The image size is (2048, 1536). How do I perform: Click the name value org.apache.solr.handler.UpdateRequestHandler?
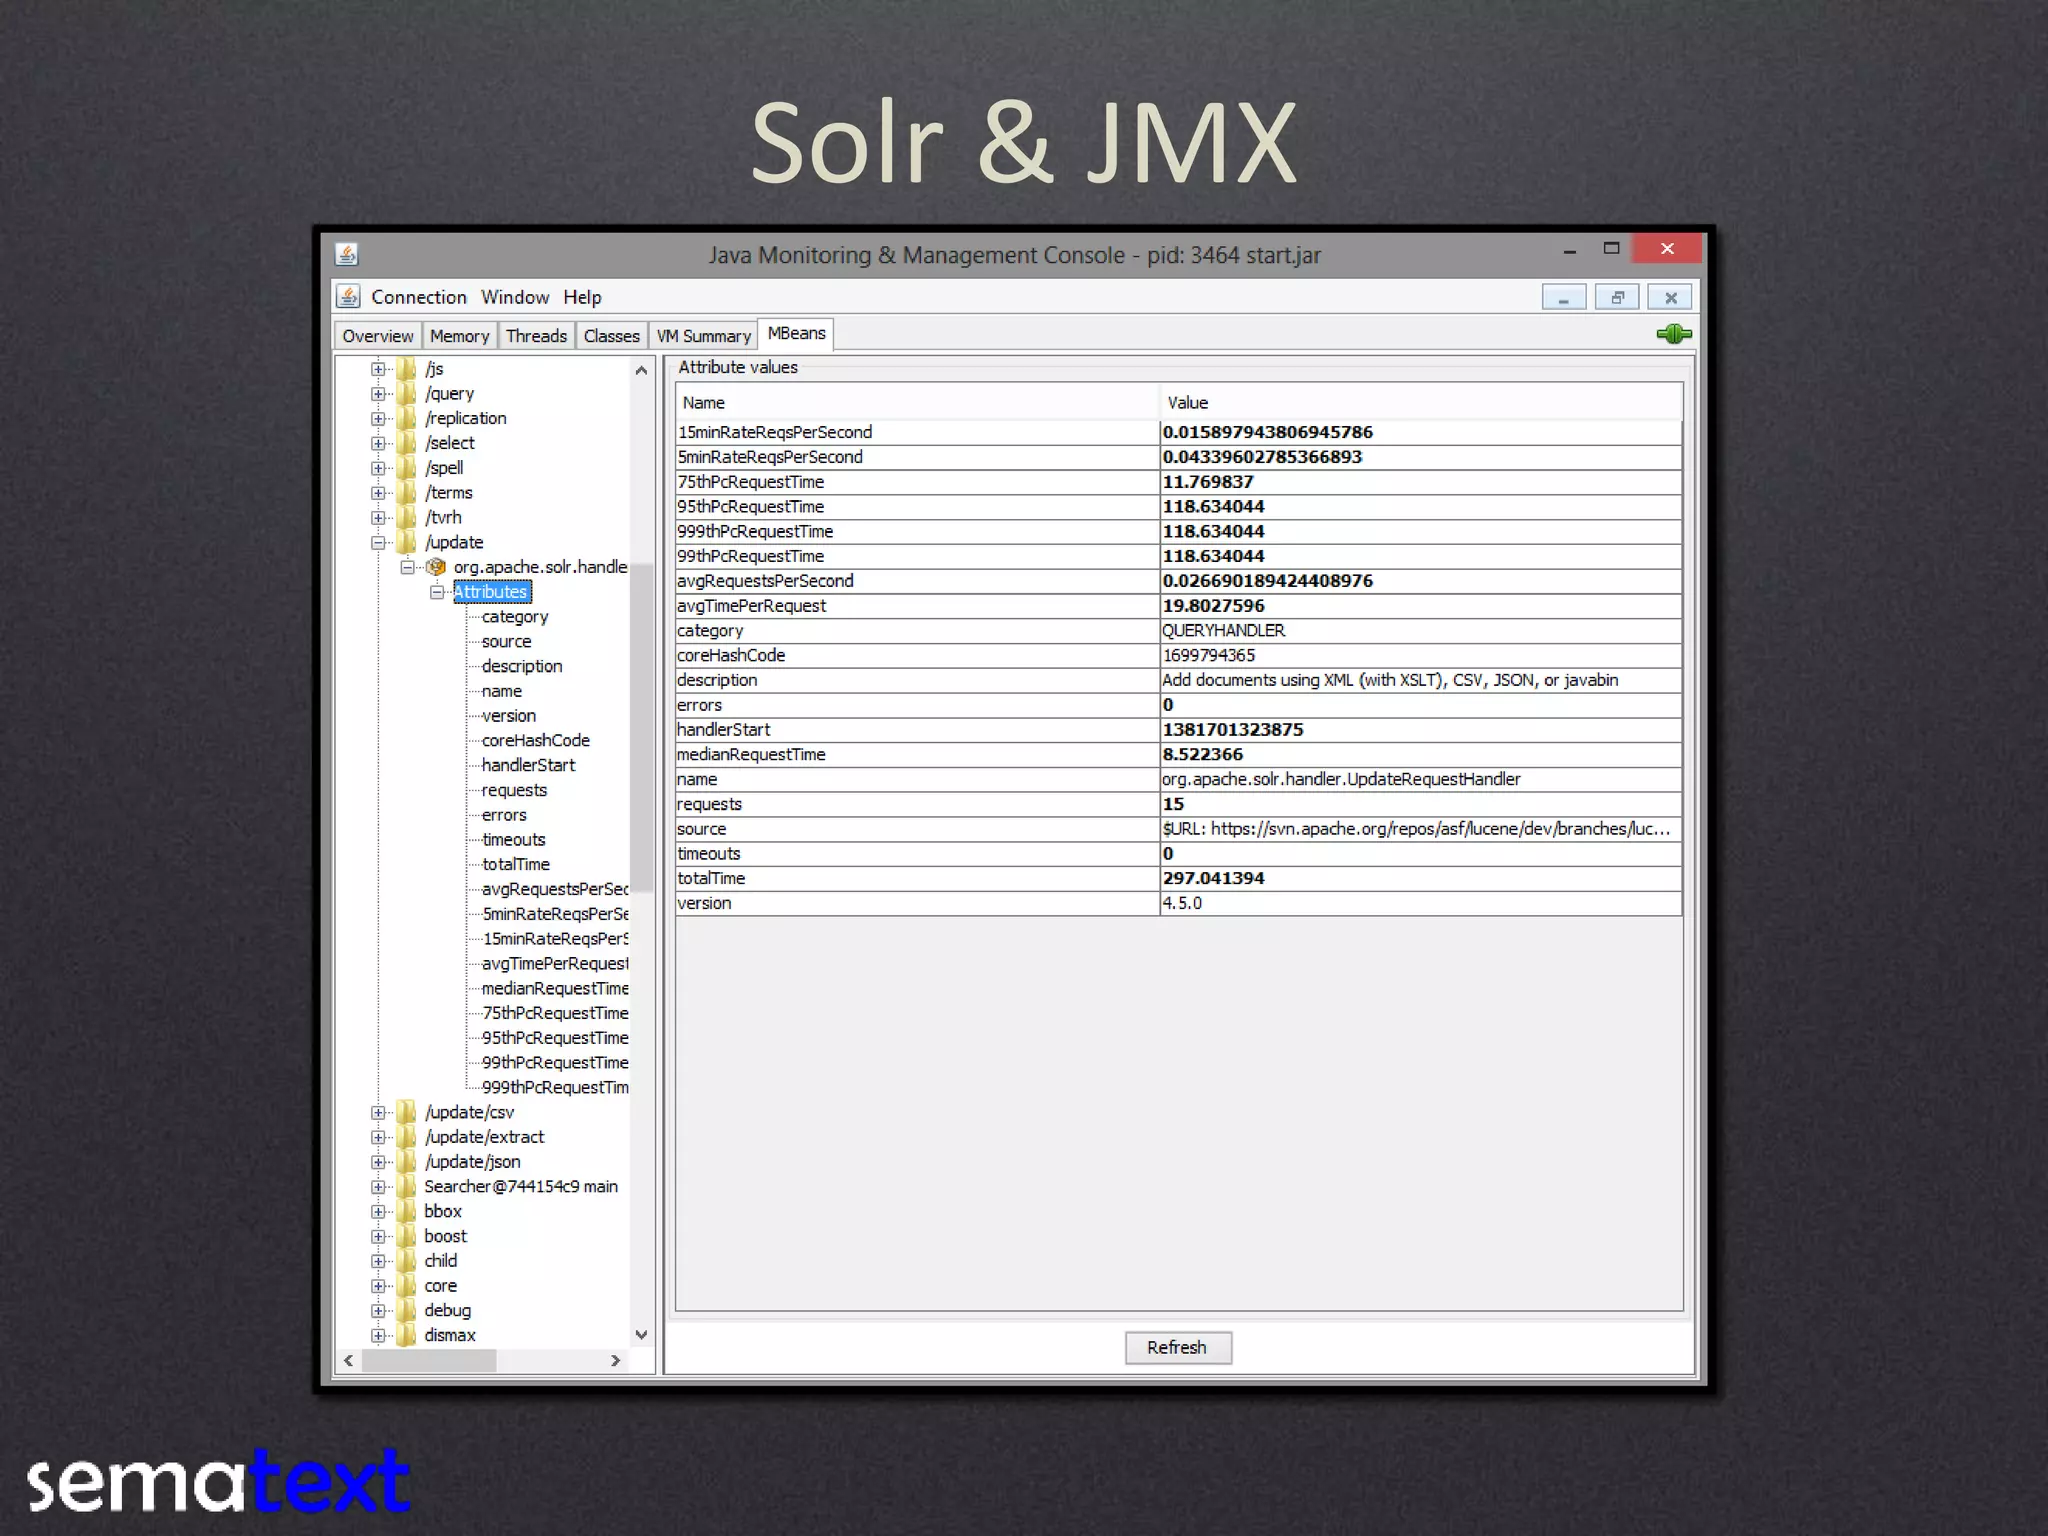pyautogui.click(x=1420, y=779)
